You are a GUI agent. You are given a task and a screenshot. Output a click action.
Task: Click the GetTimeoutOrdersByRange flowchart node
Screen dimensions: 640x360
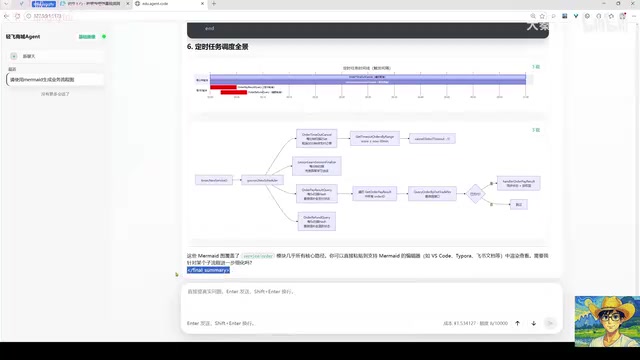point(375,139)
